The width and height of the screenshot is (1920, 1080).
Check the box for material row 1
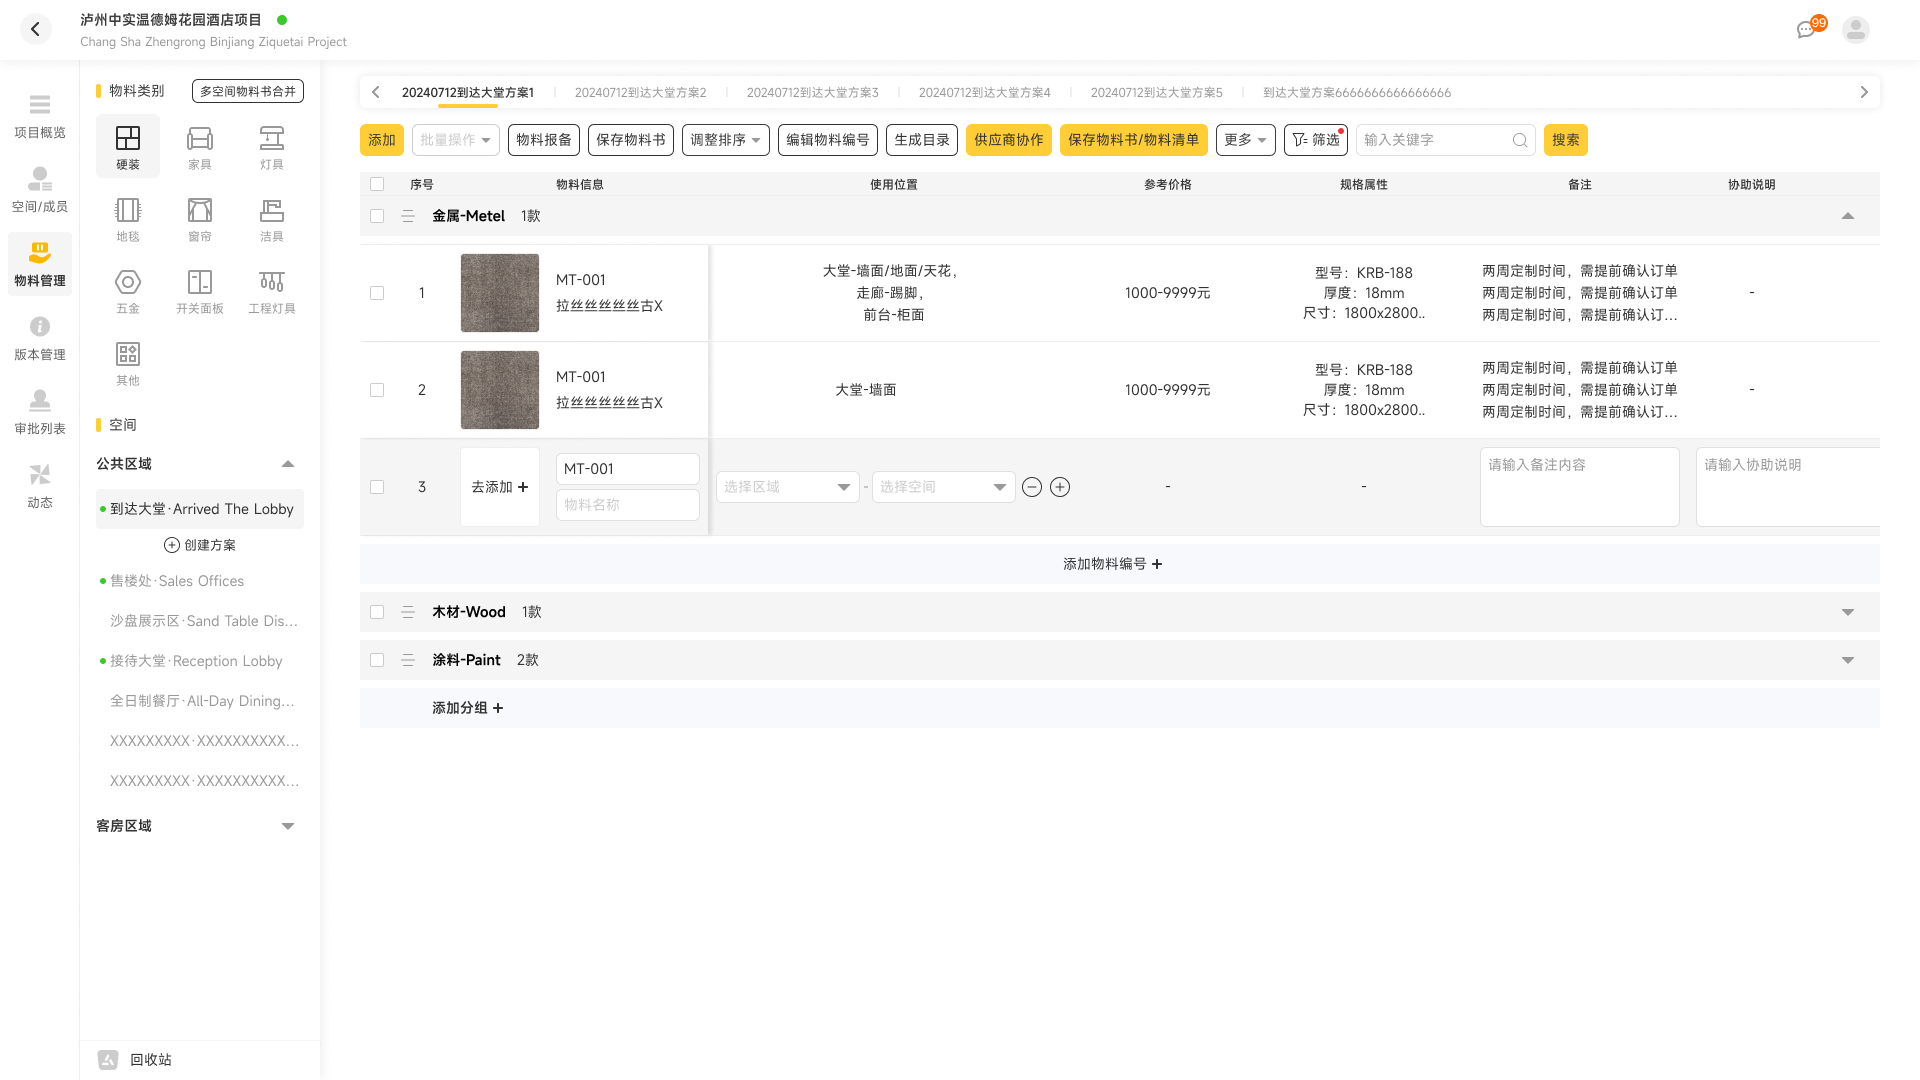pos(377,293)
